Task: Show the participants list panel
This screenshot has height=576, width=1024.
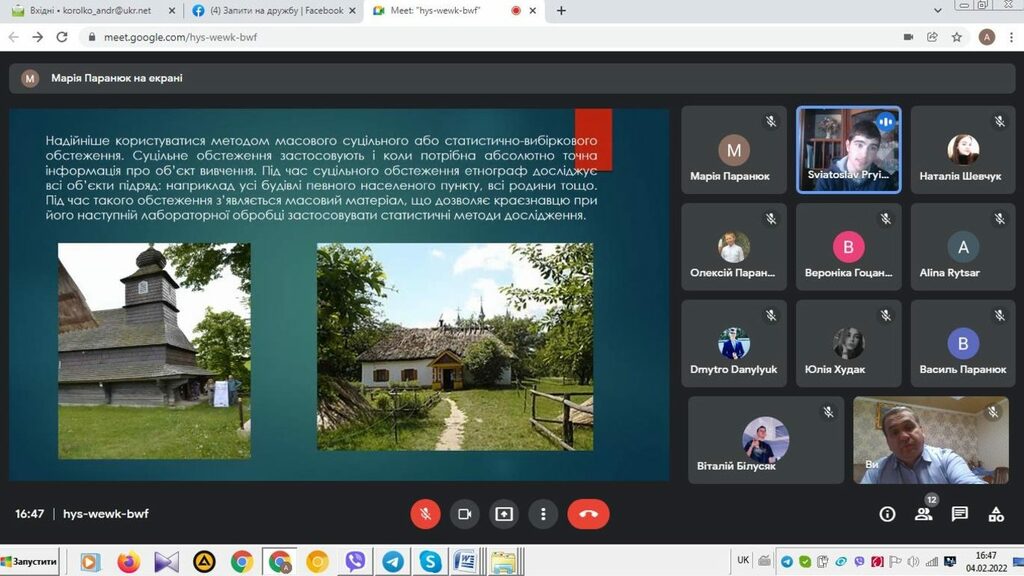Action: [923, 514]
